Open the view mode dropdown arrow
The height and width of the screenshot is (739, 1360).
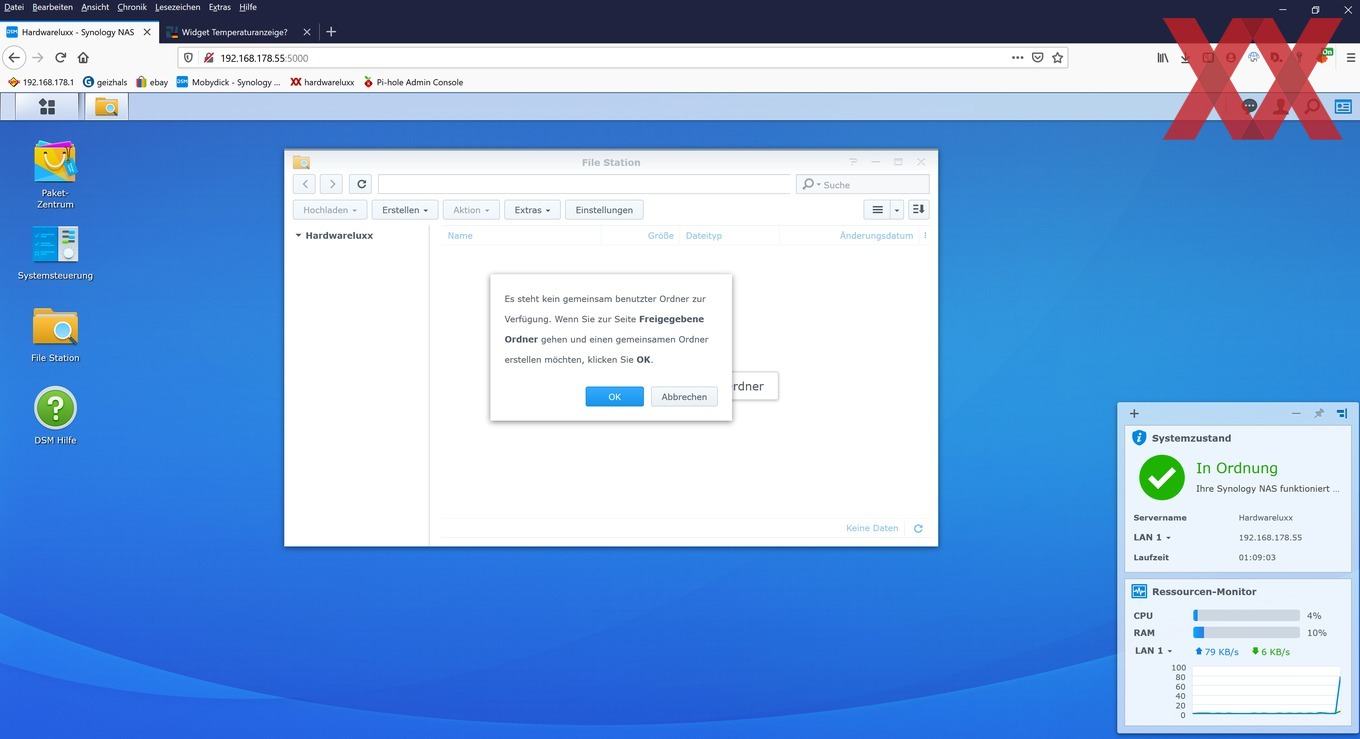point(897,210)
